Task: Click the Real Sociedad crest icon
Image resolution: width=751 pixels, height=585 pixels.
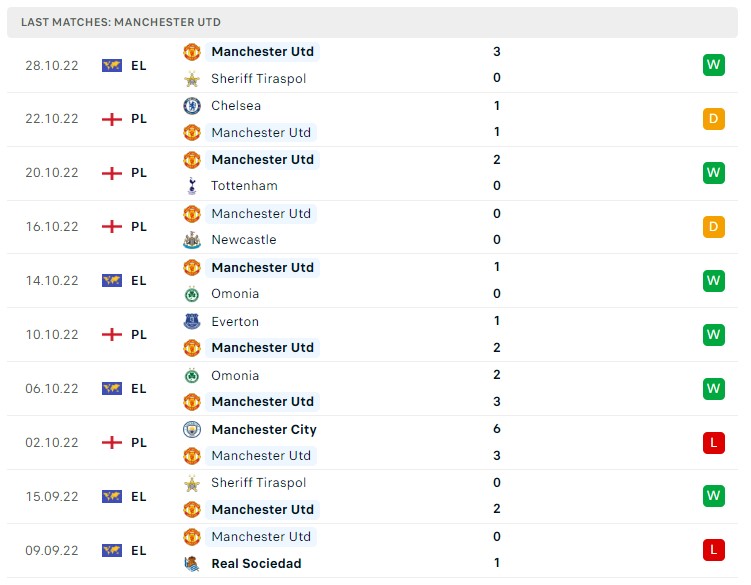Action: pos(192,564)
